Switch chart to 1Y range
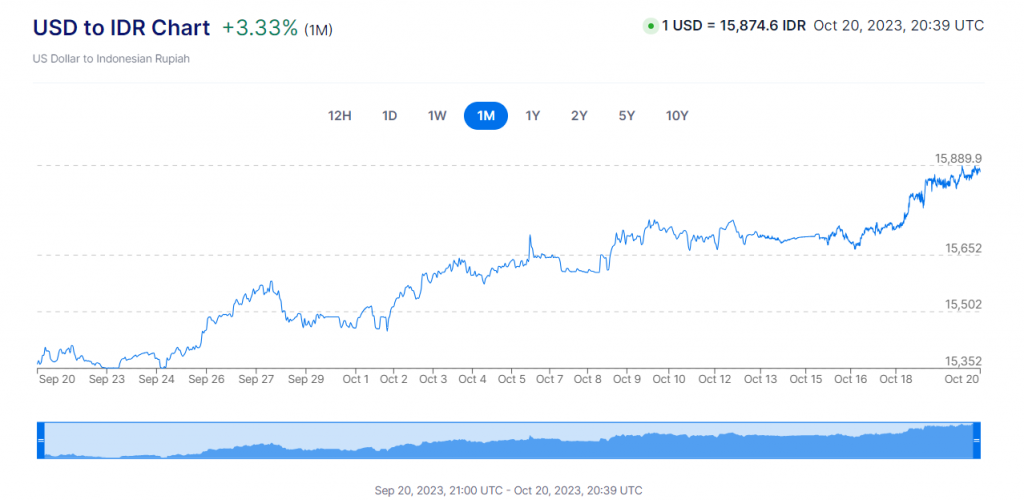Screen dimensions: 1024x500 pyautogui.click(x=533, y=116)
